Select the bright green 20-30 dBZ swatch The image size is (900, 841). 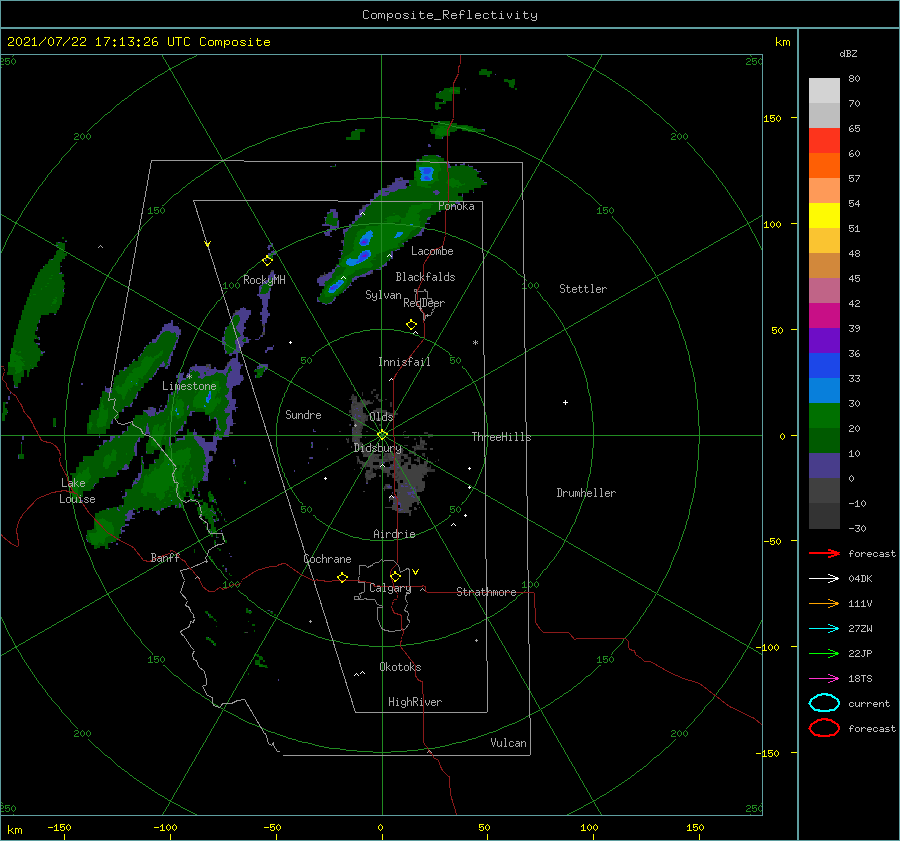click(x=824, y=416)
